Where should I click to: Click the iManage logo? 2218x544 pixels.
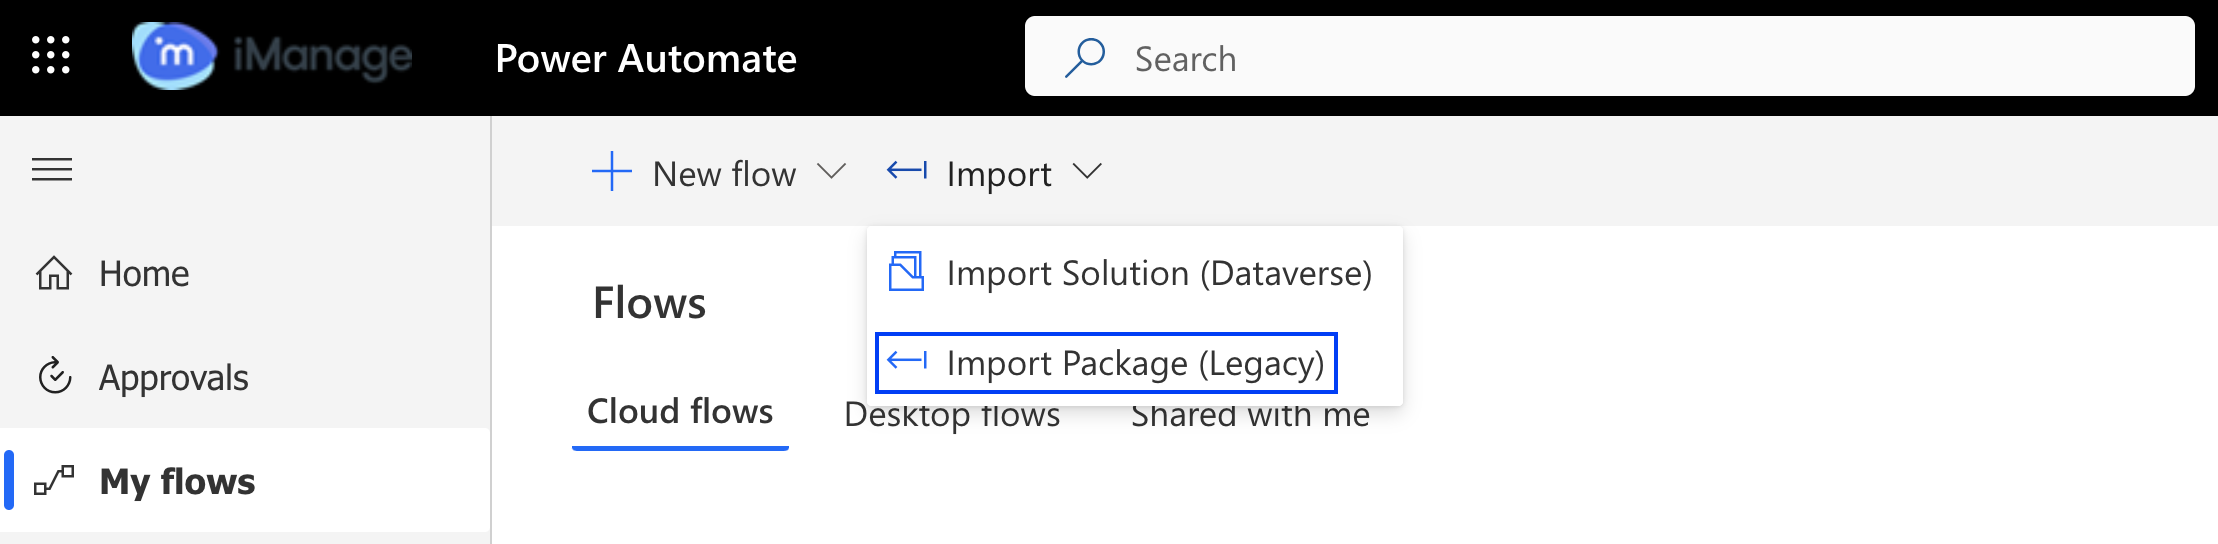pos(272,56)
